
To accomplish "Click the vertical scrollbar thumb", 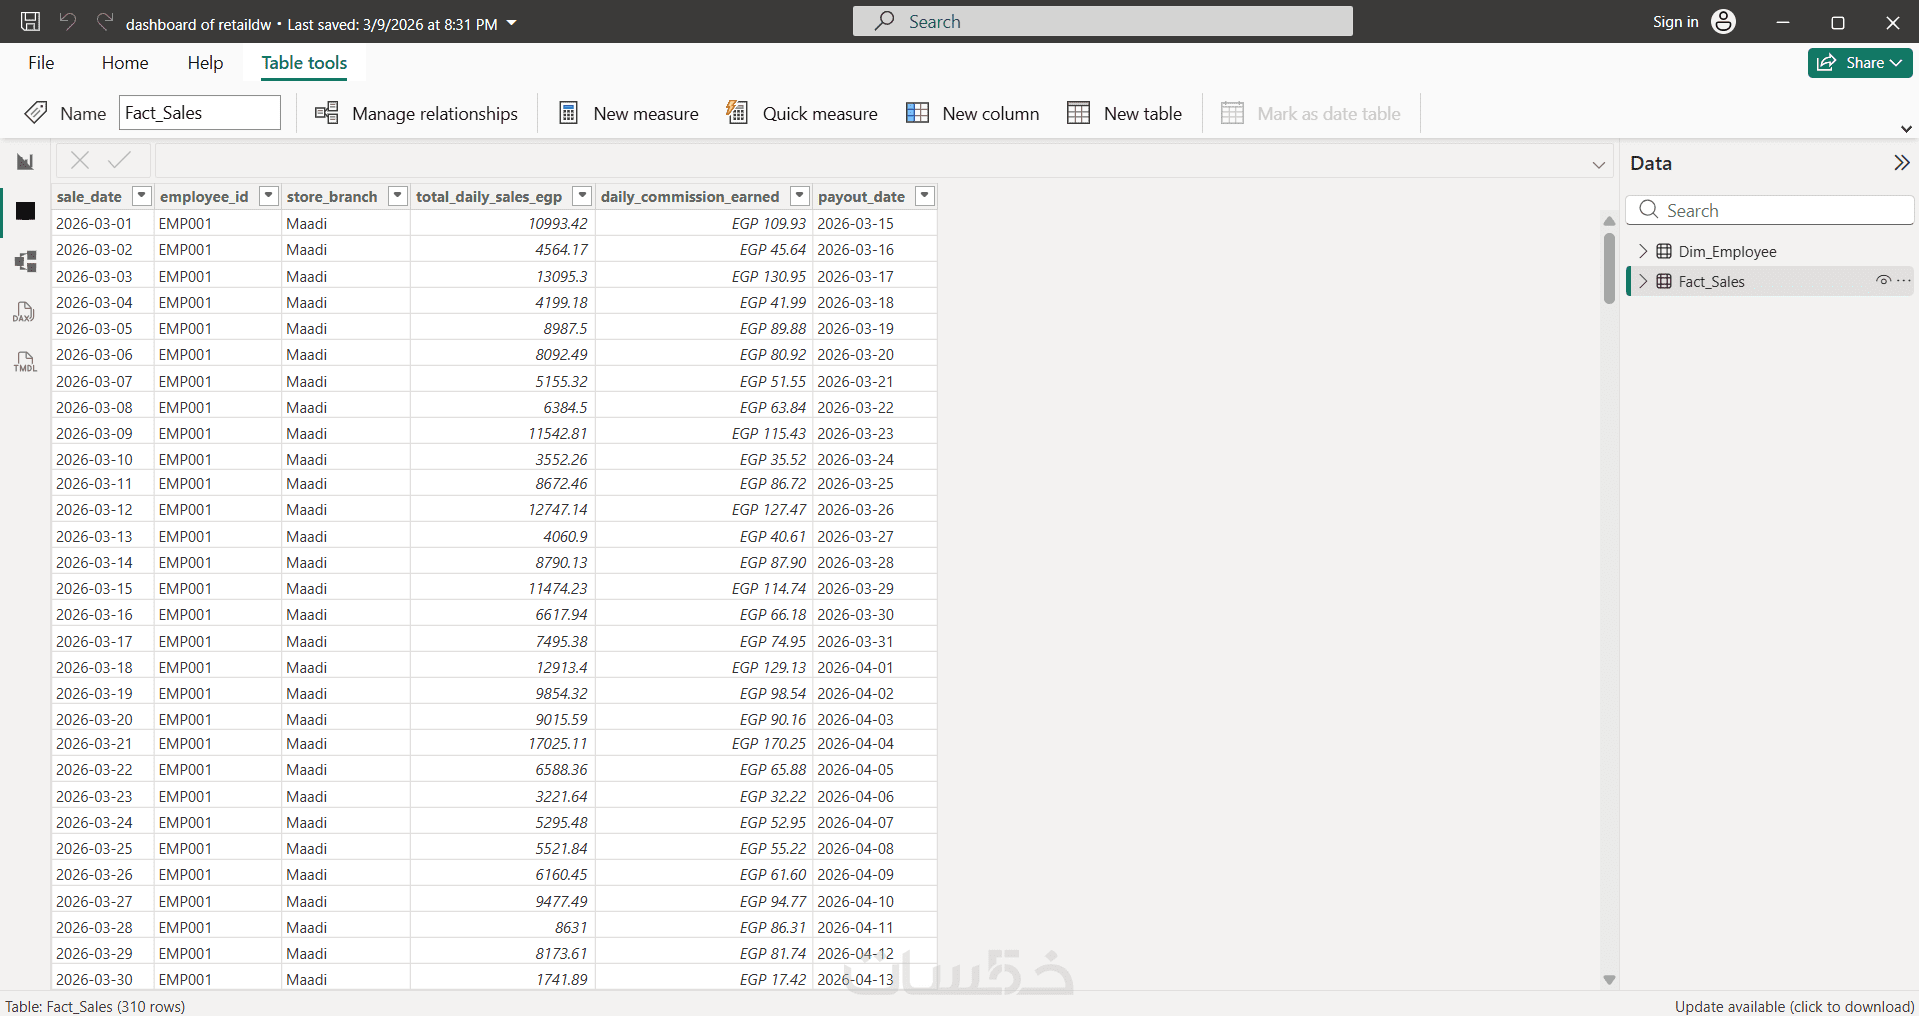I will coord(1609,267).
